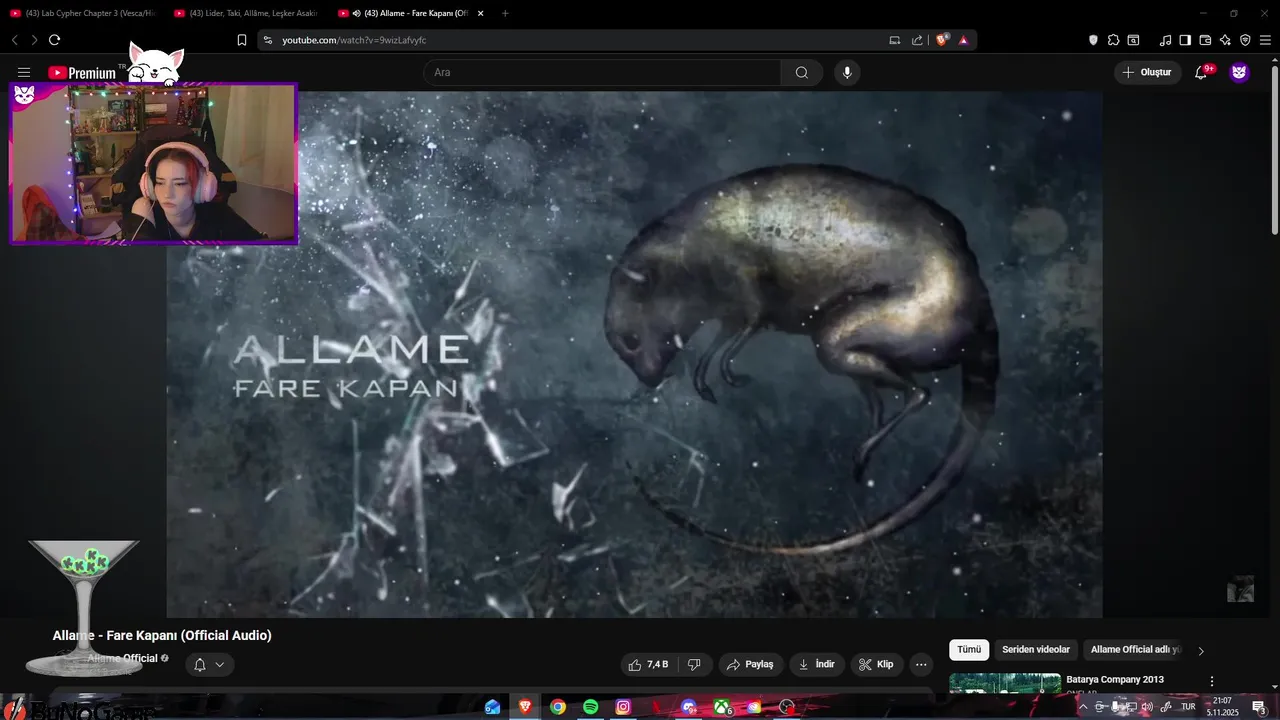Open Xbox app in taskbar
1280x720 pixels.
[x=721, y=707]
